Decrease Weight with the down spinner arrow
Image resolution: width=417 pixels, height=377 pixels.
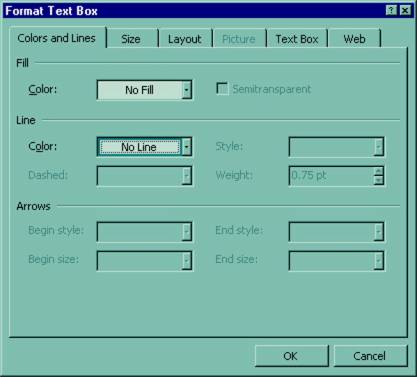tap(378, 180)
